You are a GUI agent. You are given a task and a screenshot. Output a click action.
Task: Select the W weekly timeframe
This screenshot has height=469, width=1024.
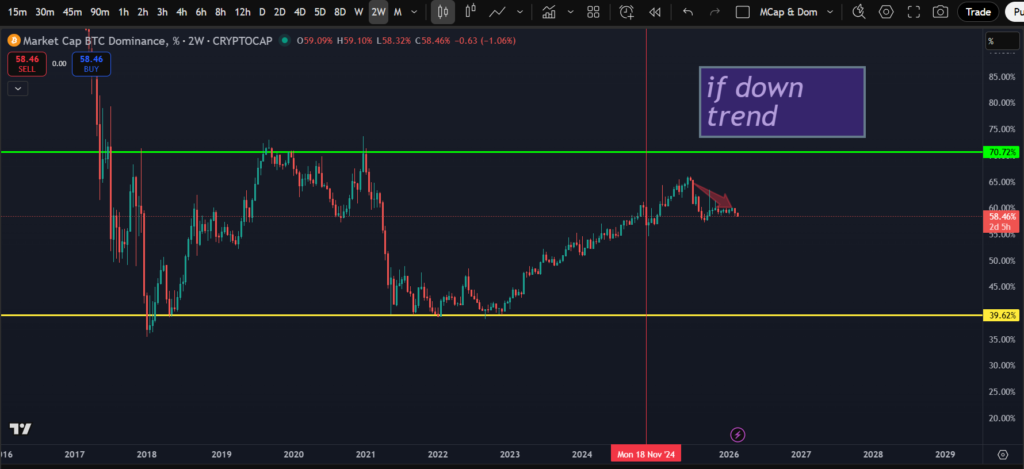(x=358, y=12)
